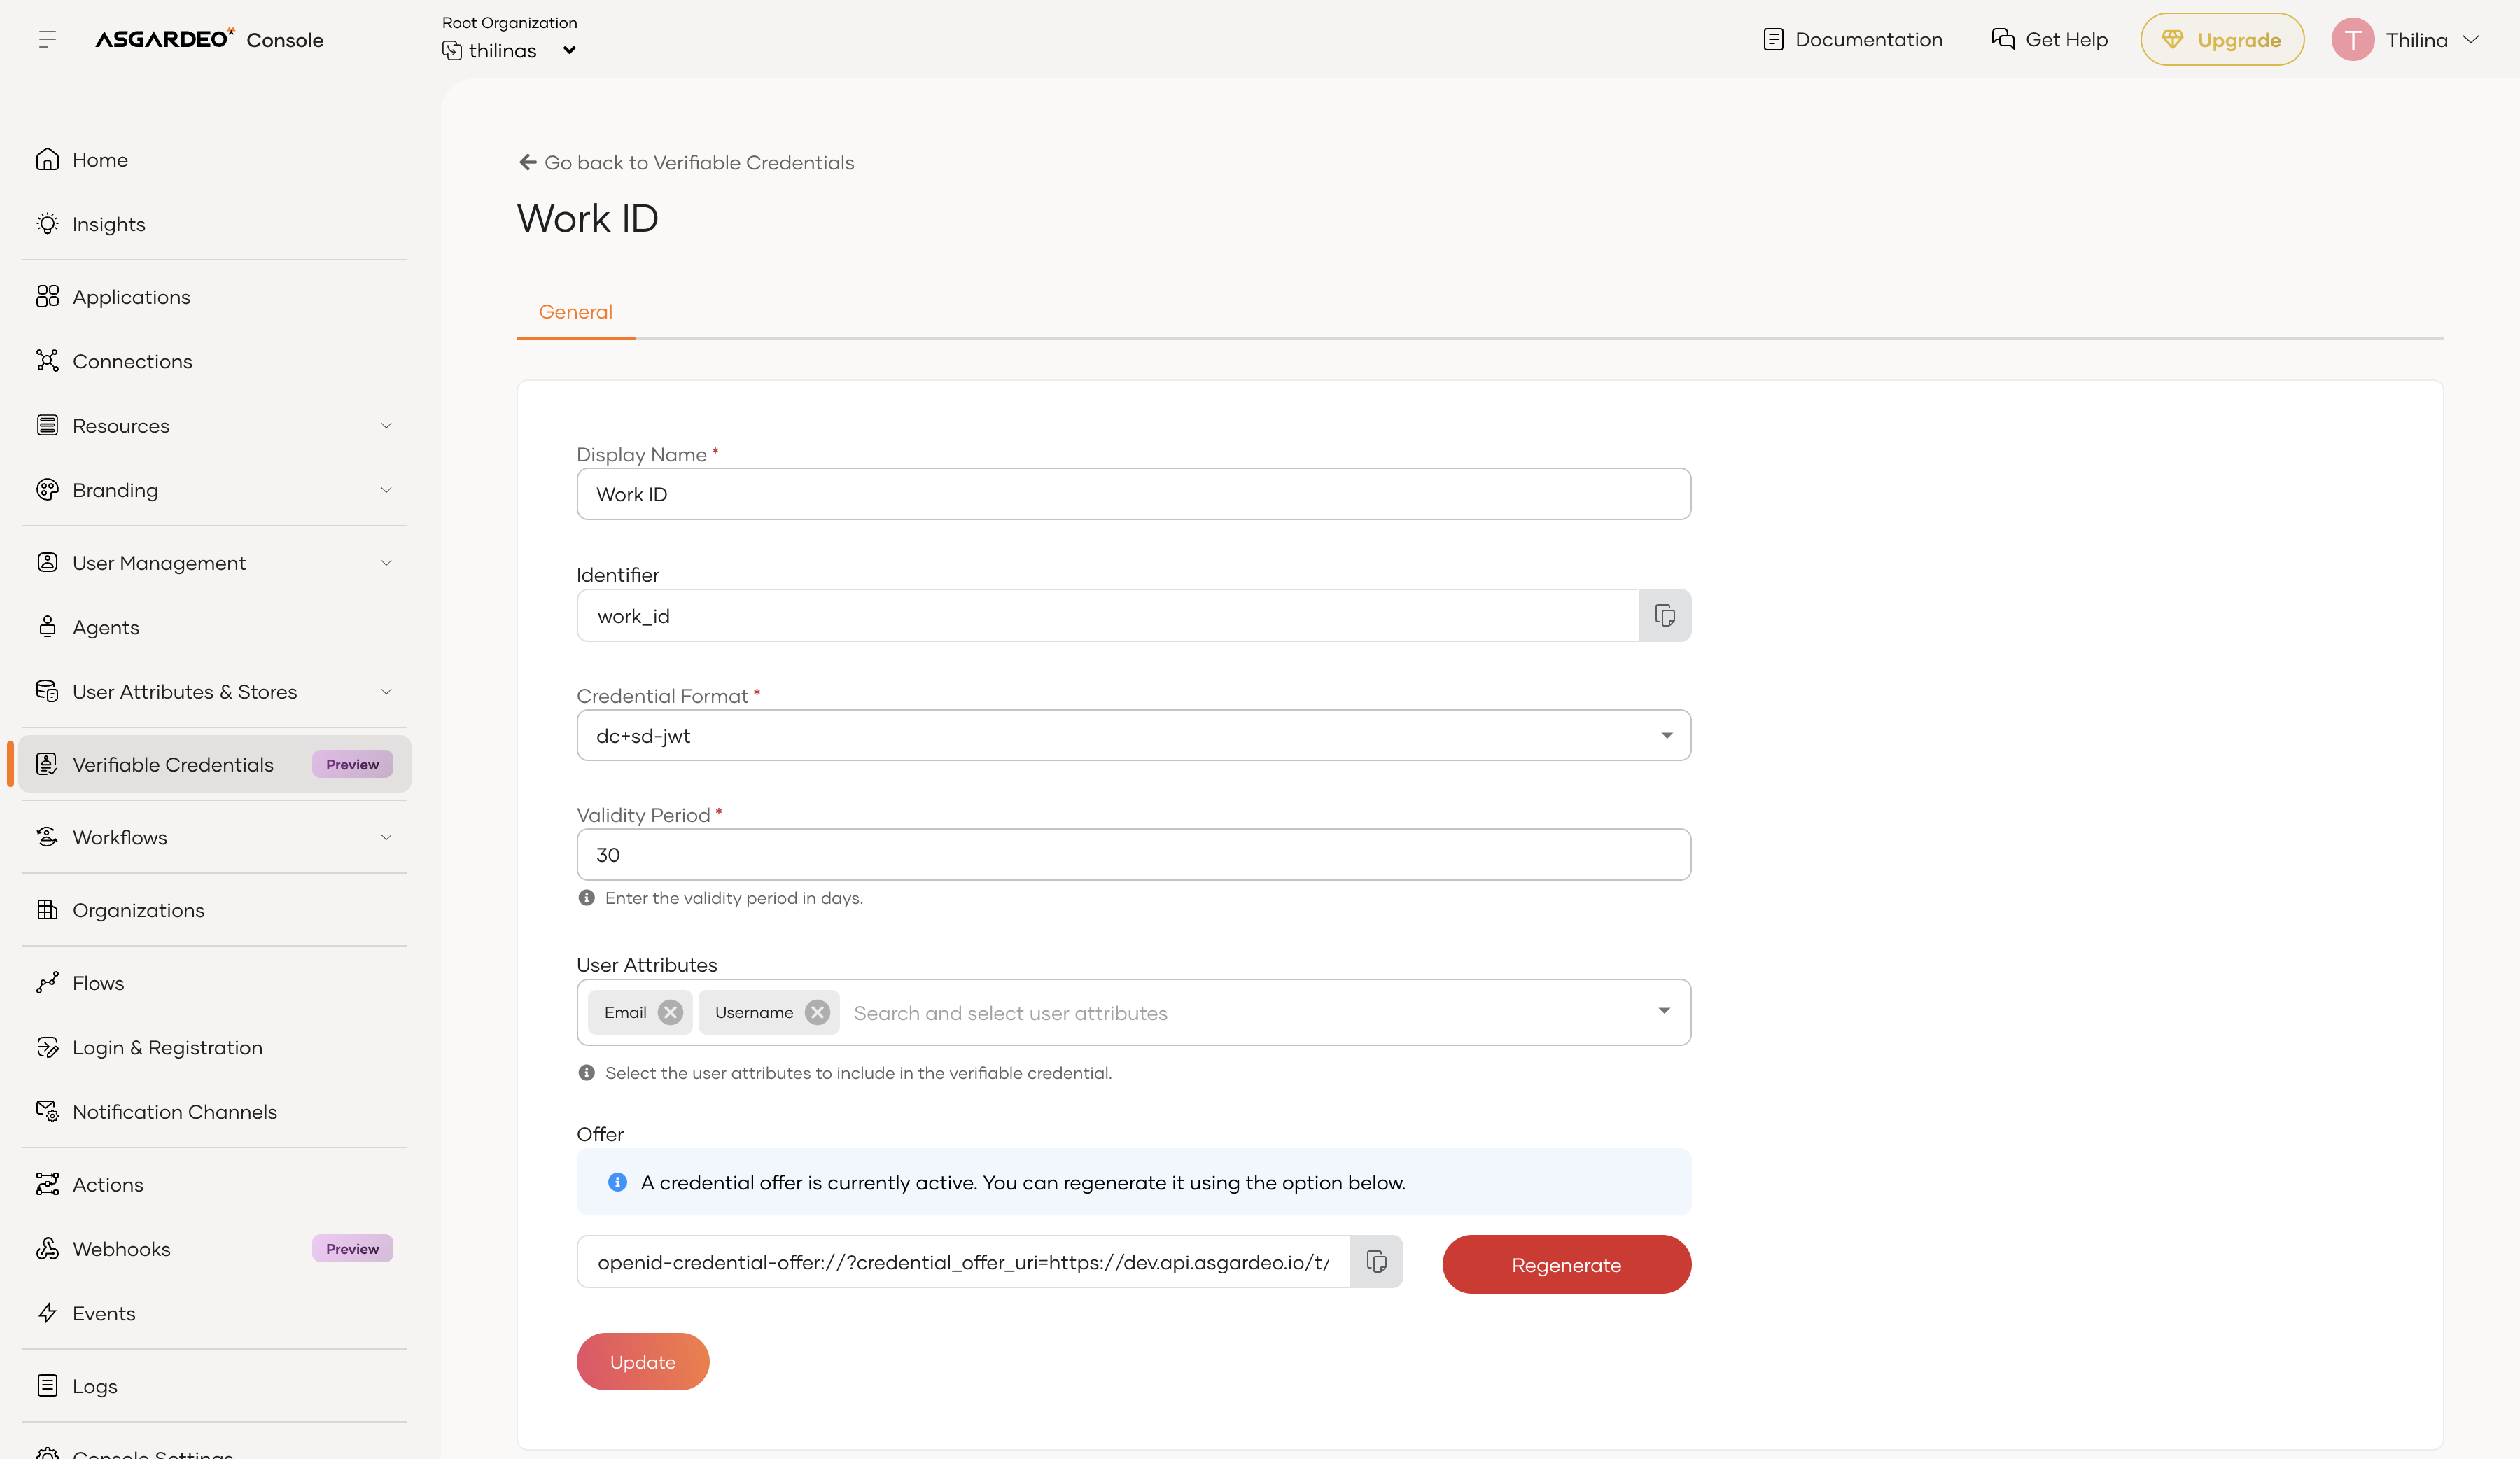Remove the Username attribute chip

coord(817,1012)
